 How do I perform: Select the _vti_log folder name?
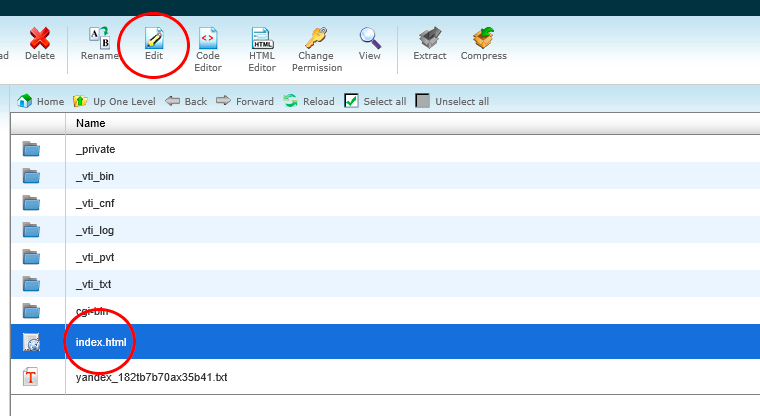95,230
